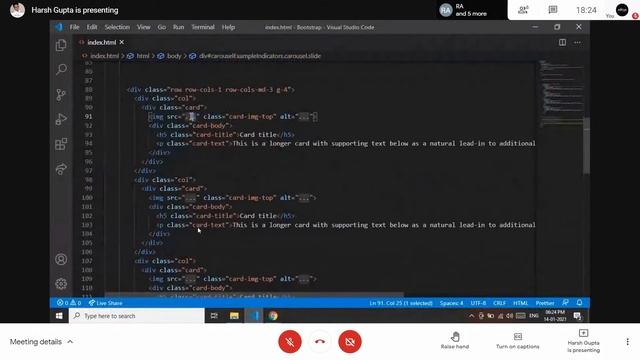Open the Help menu
This screenshot has width=640, height=360.
(x=228, y=27)
